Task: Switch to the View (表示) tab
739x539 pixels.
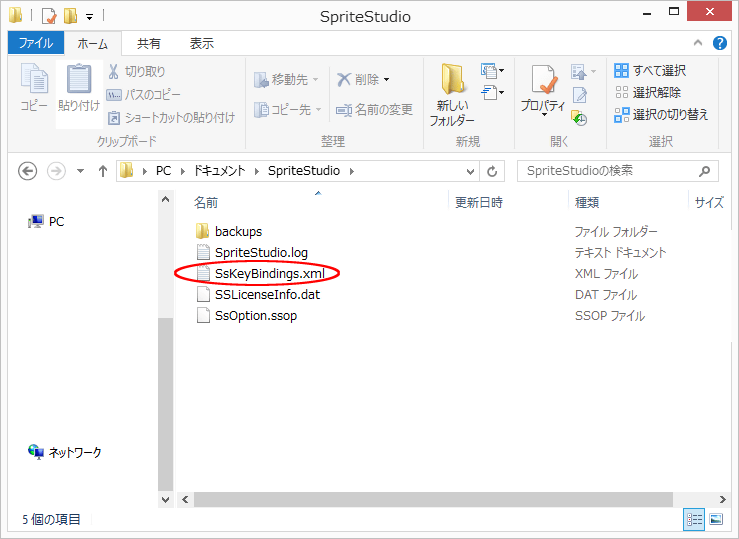Action: click(202, 44)
